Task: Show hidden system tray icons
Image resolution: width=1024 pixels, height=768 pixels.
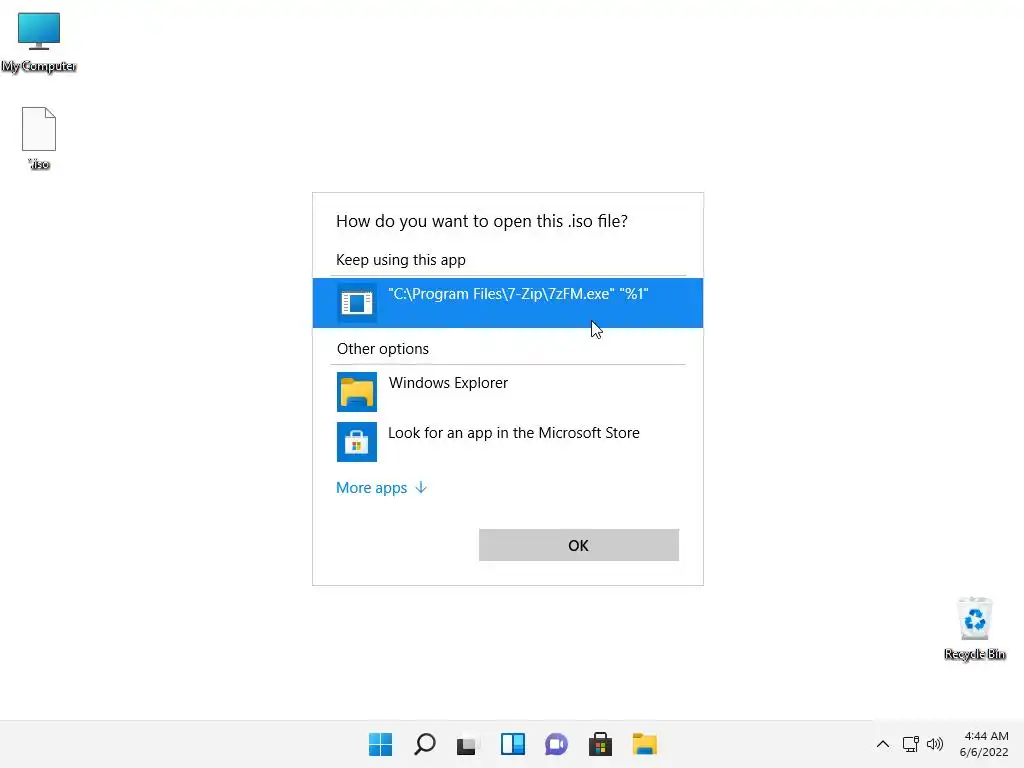Action: tap(883, 744)
